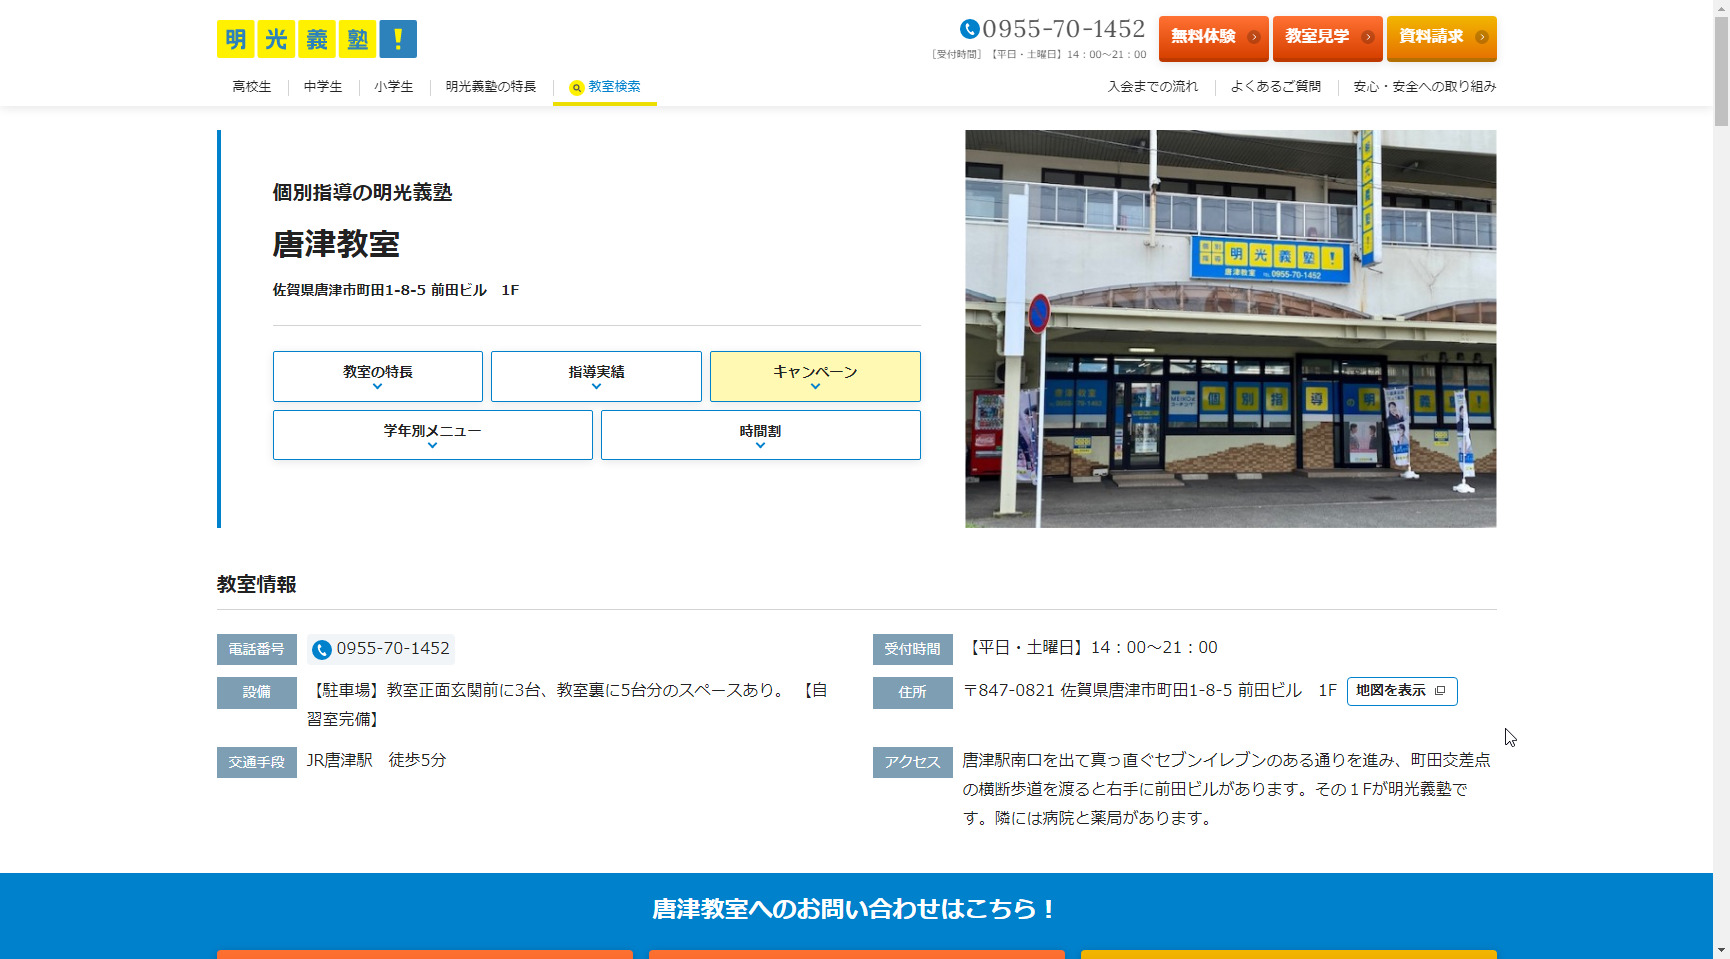The height and width of the screenshot is (959, 1730).
Task: Open the 小学生 menu item
Action: point(394,87)
